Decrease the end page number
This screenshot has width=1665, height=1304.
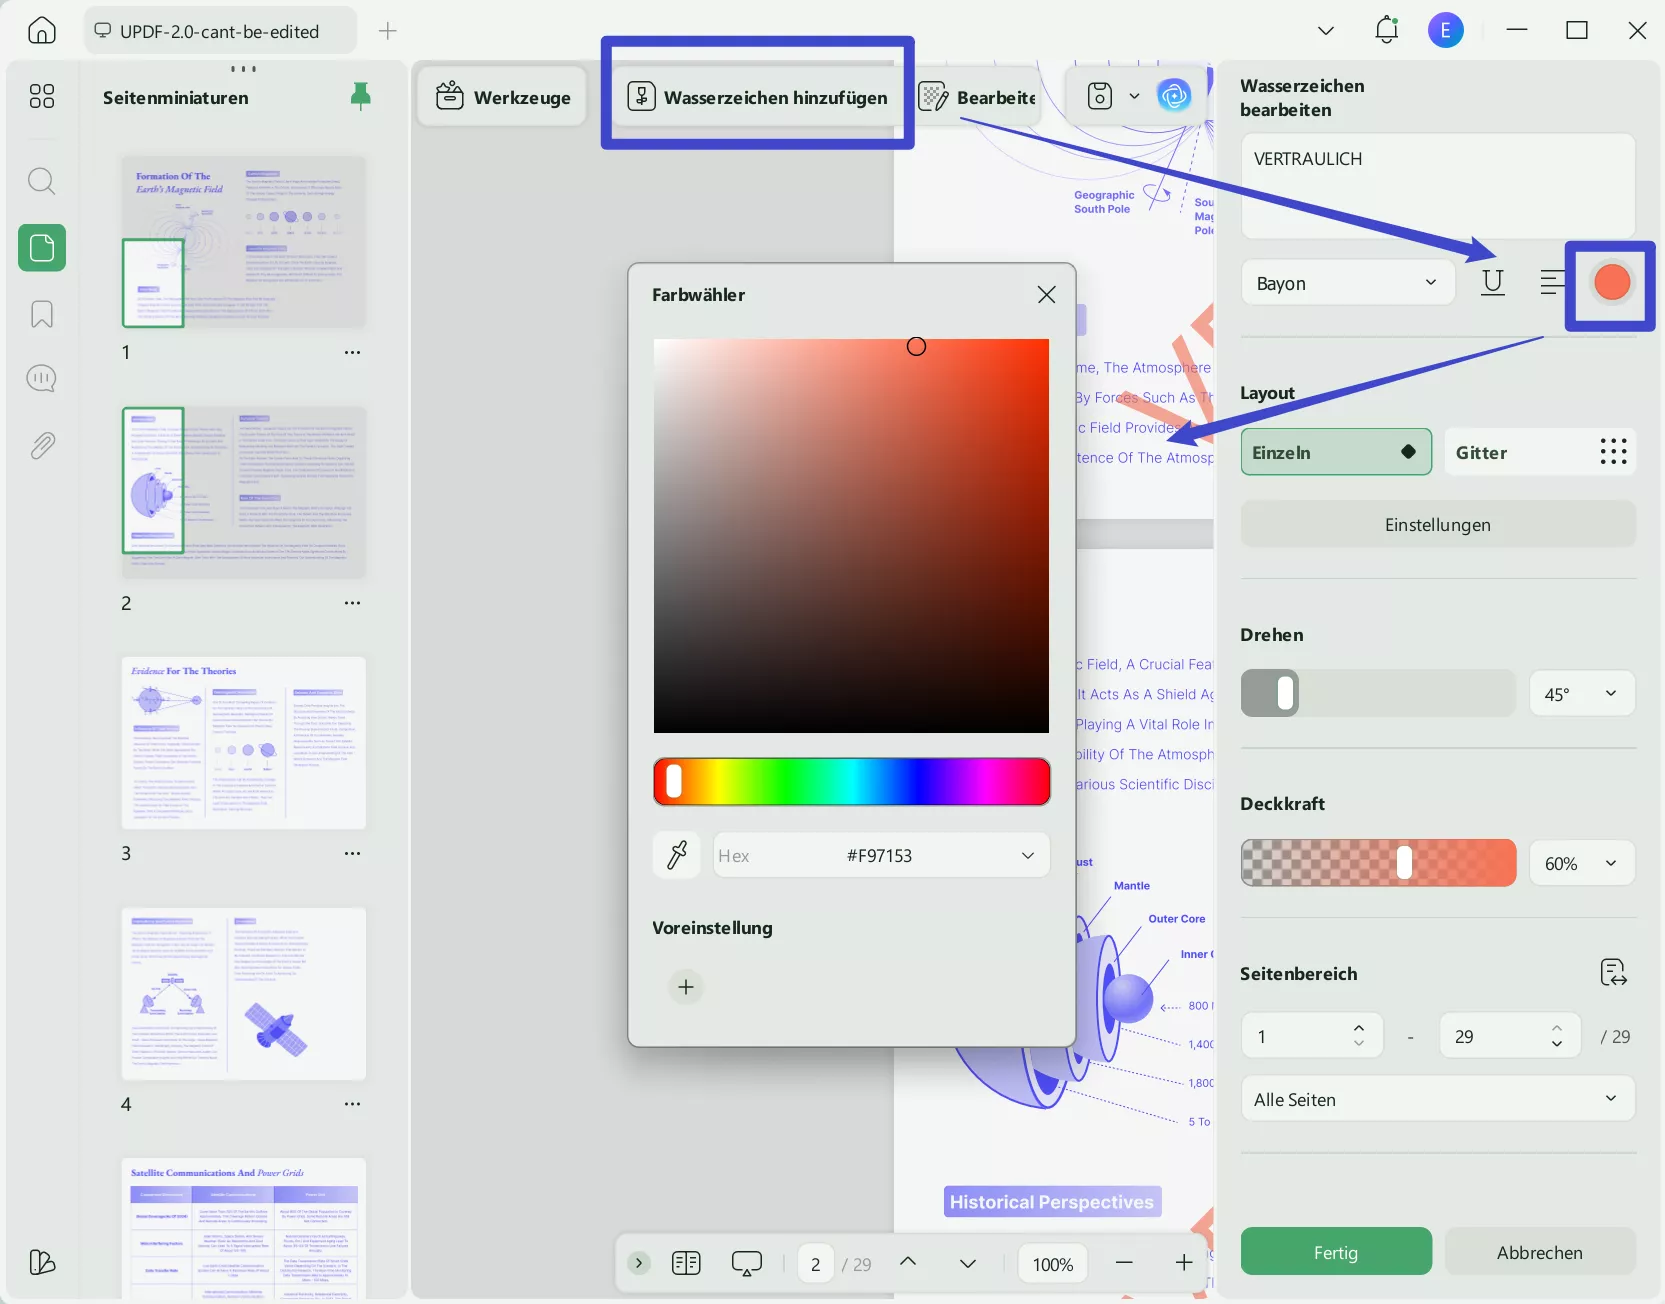point(1557,1044)
